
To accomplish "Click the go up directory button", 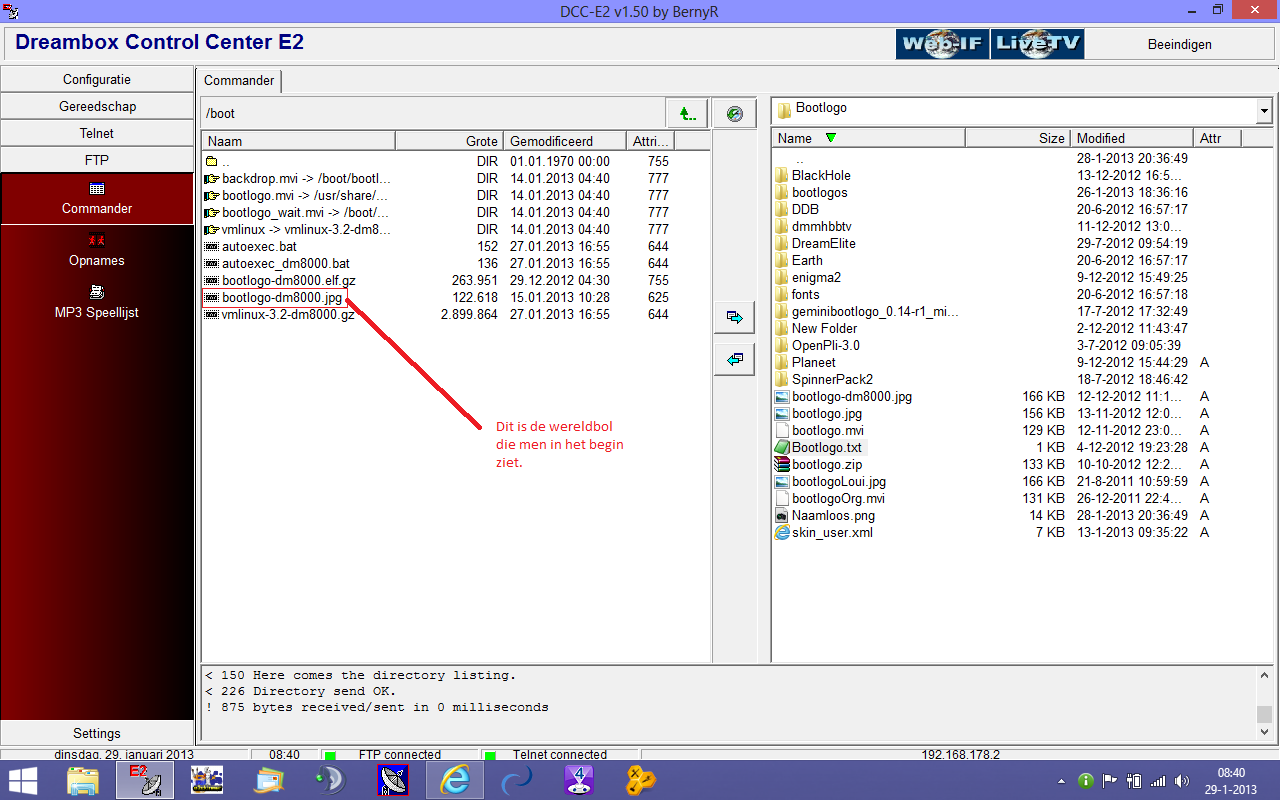I will [x=687, y=114].
